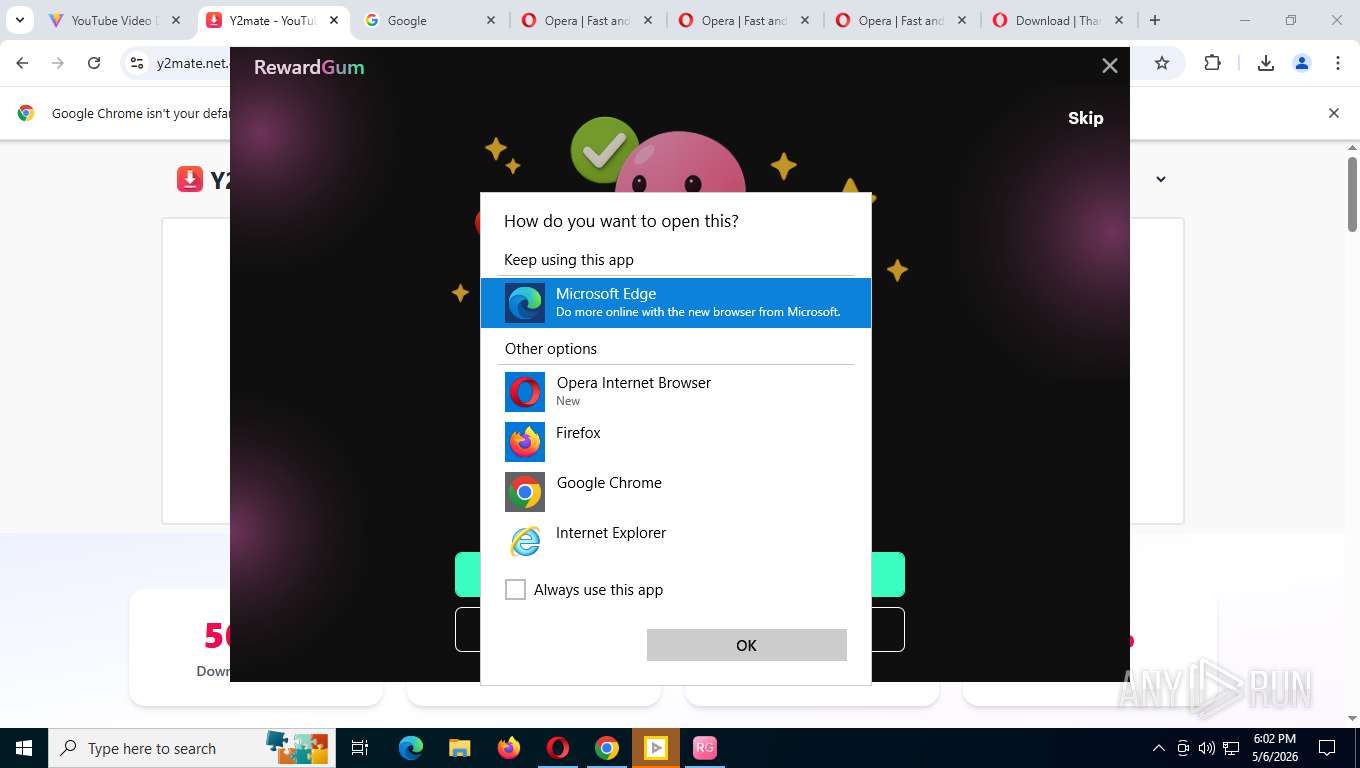Close the RewardGum overlay with the X
Screen dimensions: 1360x768
point(1110,66)
